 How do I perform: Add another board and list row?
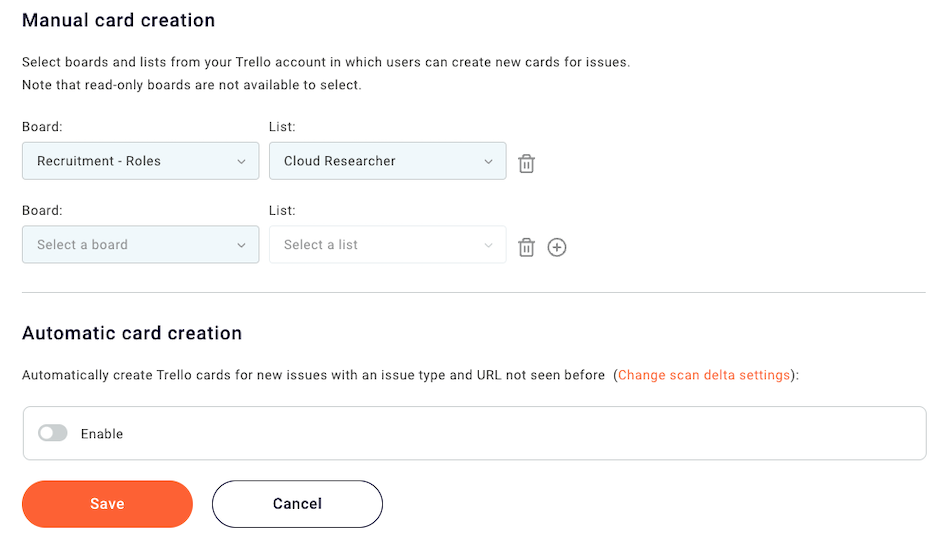(x=557, y=247)
